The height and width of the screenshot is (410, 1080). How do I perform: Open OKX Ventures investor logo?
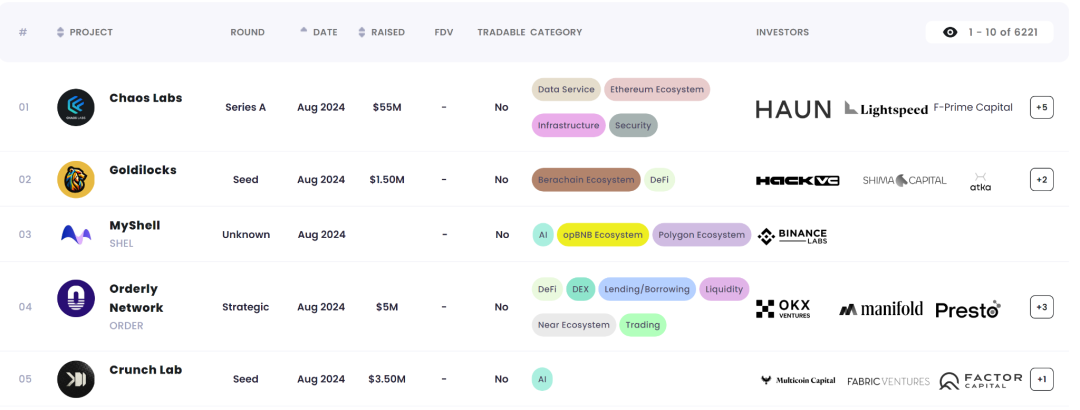(x=783, y=309)
